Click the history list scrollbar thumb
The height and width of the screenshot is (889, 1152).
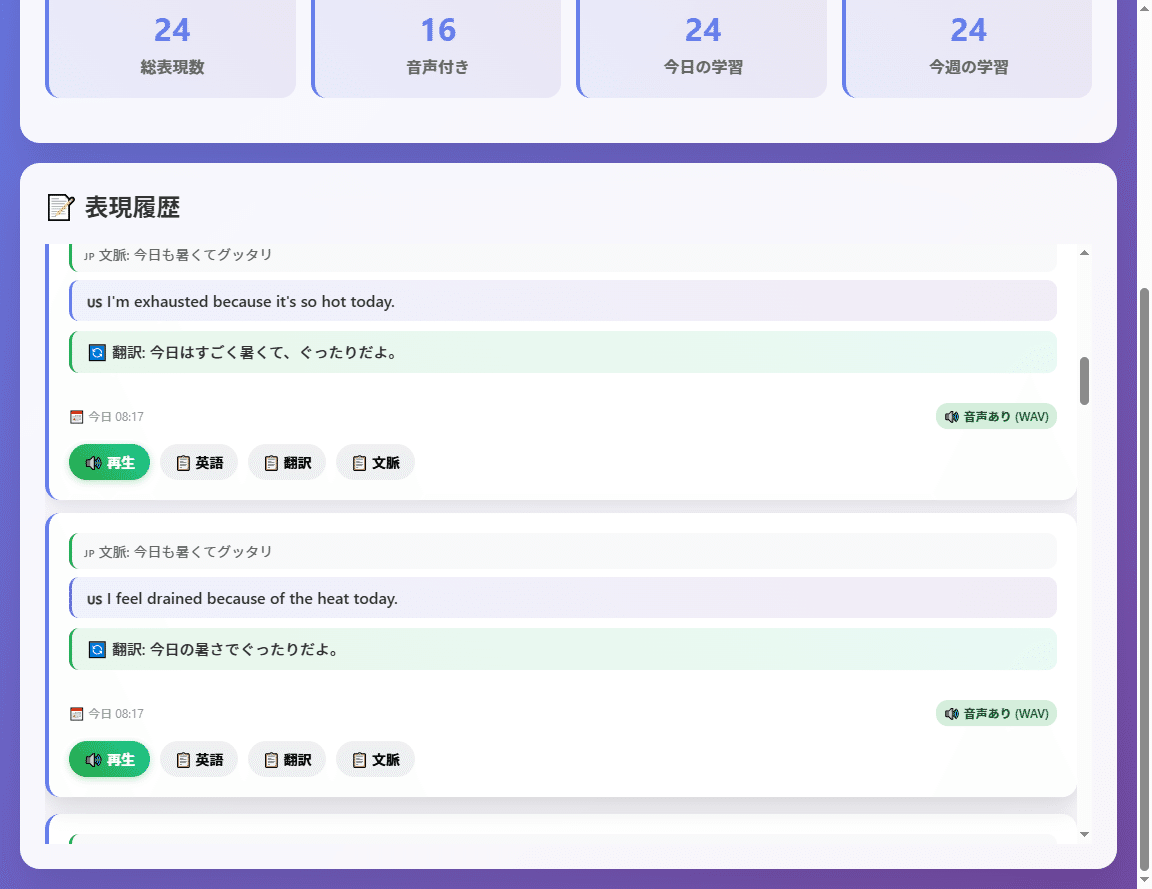click(x=1084, y=380)
